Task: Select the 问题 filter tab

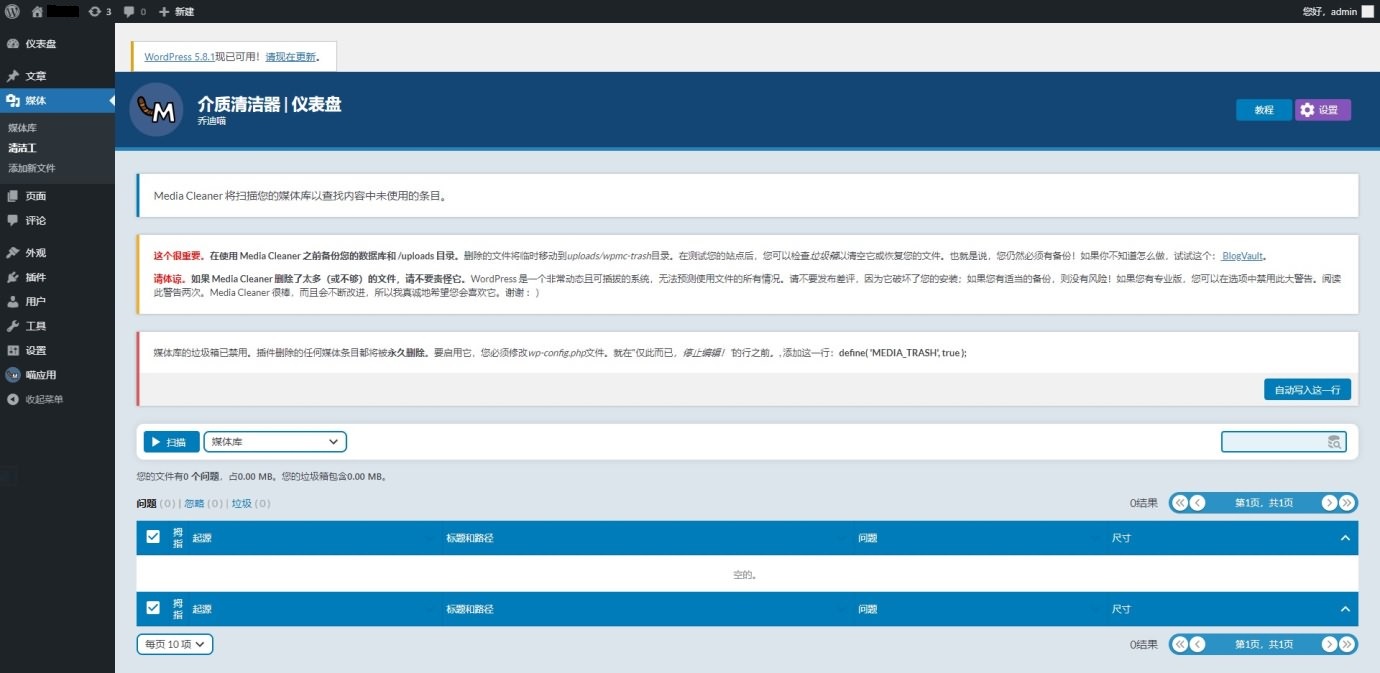Action: pyautogui.click(x=146, y=503)
